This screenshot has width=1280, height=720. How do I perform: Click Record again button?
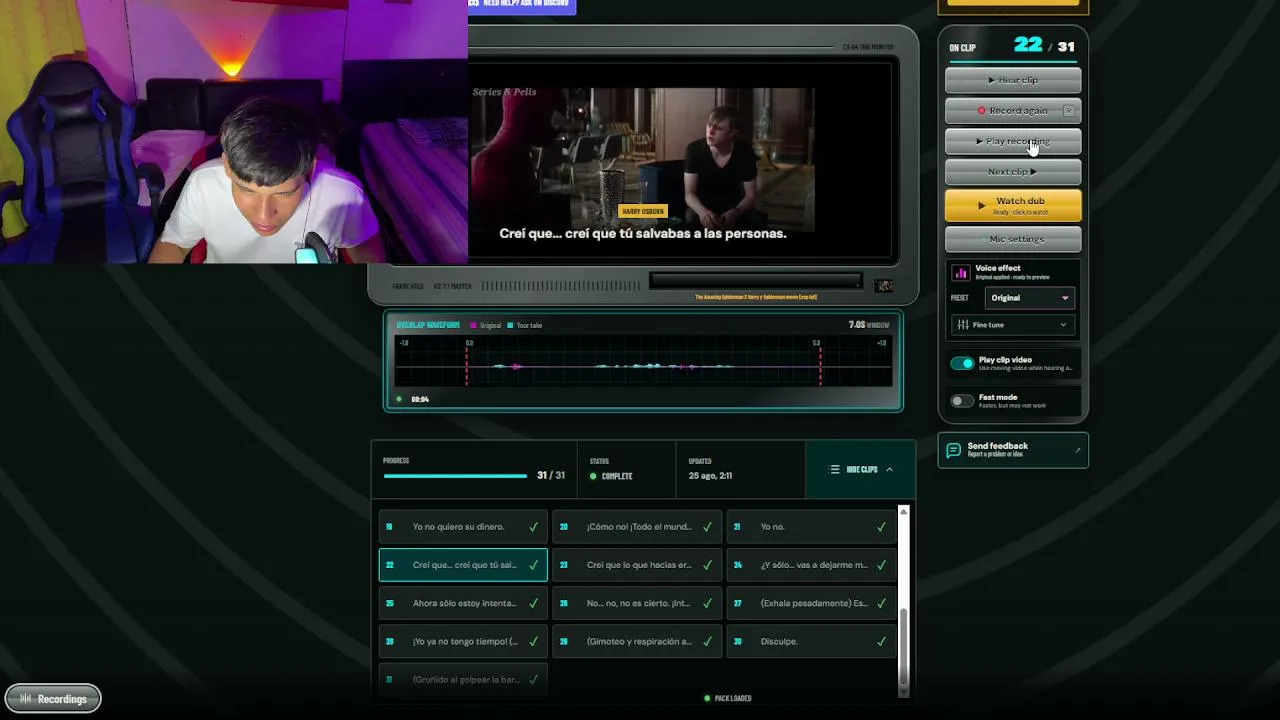pyautogui.click(x=1013, y=111)
